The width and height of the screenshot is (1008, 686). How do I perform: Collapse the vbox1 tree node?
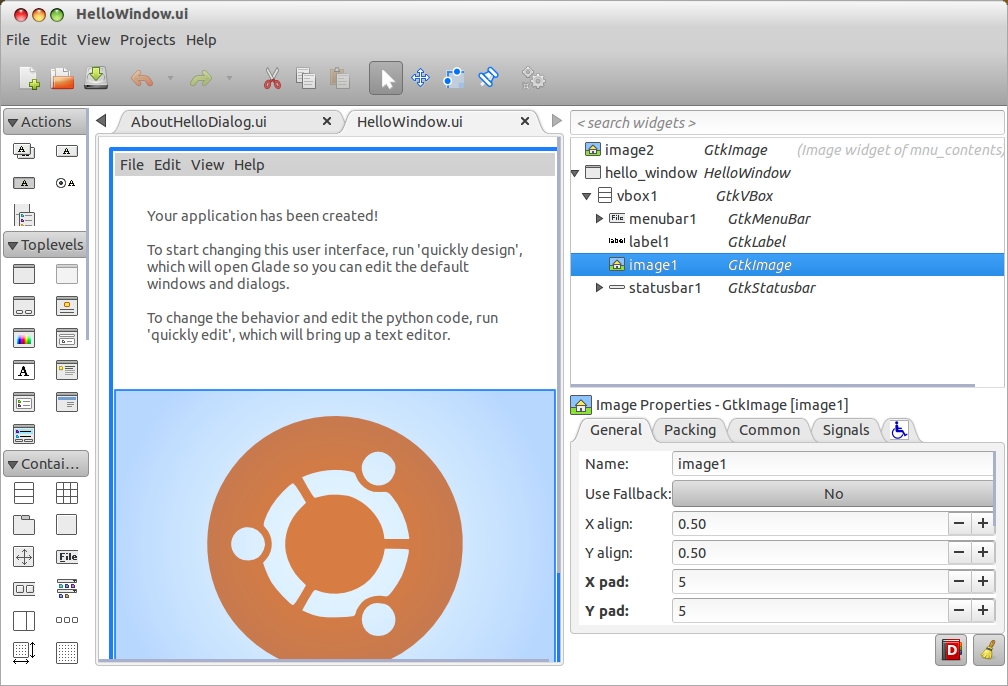tap(587, 196)
